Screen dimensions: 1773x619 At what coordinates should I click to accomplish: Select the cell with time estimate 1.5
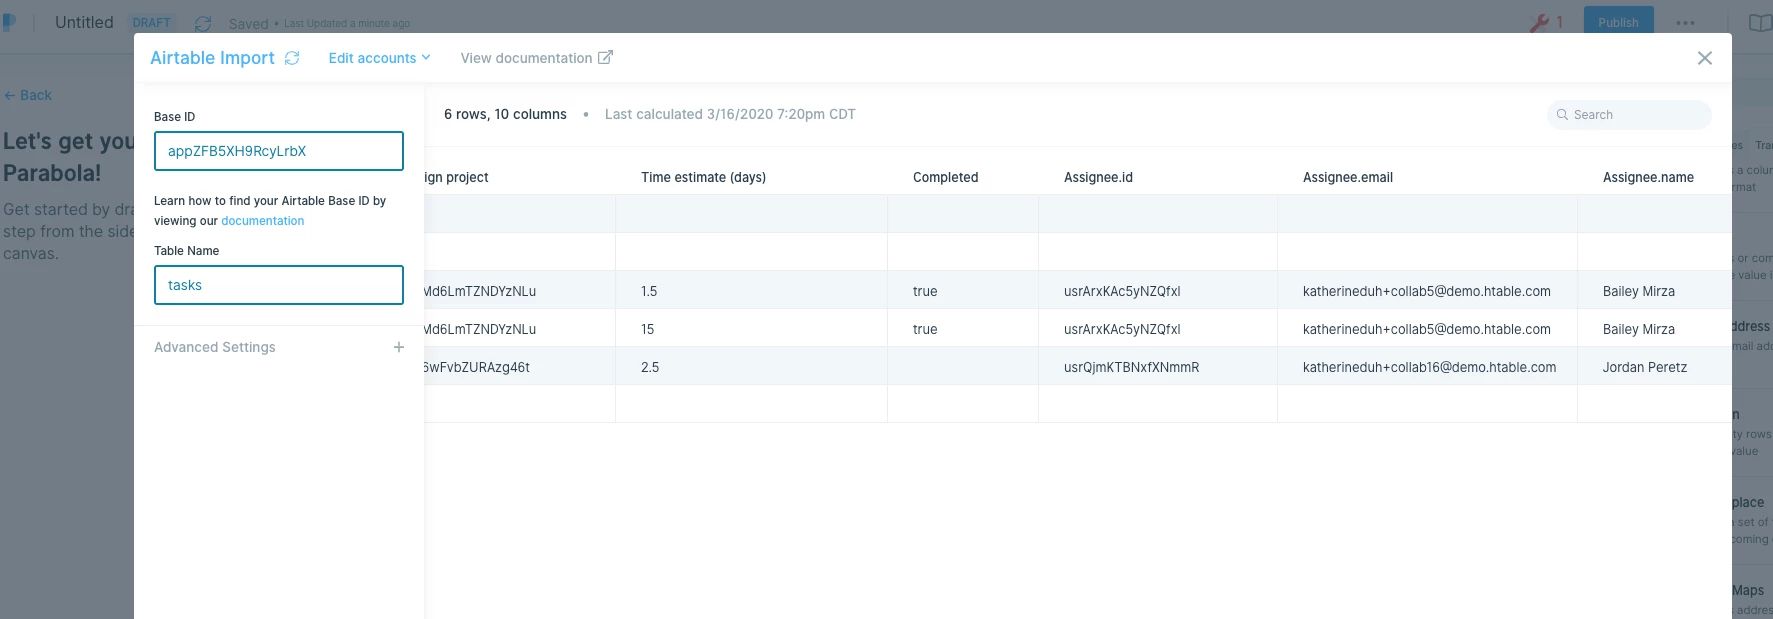coord(751,291)
